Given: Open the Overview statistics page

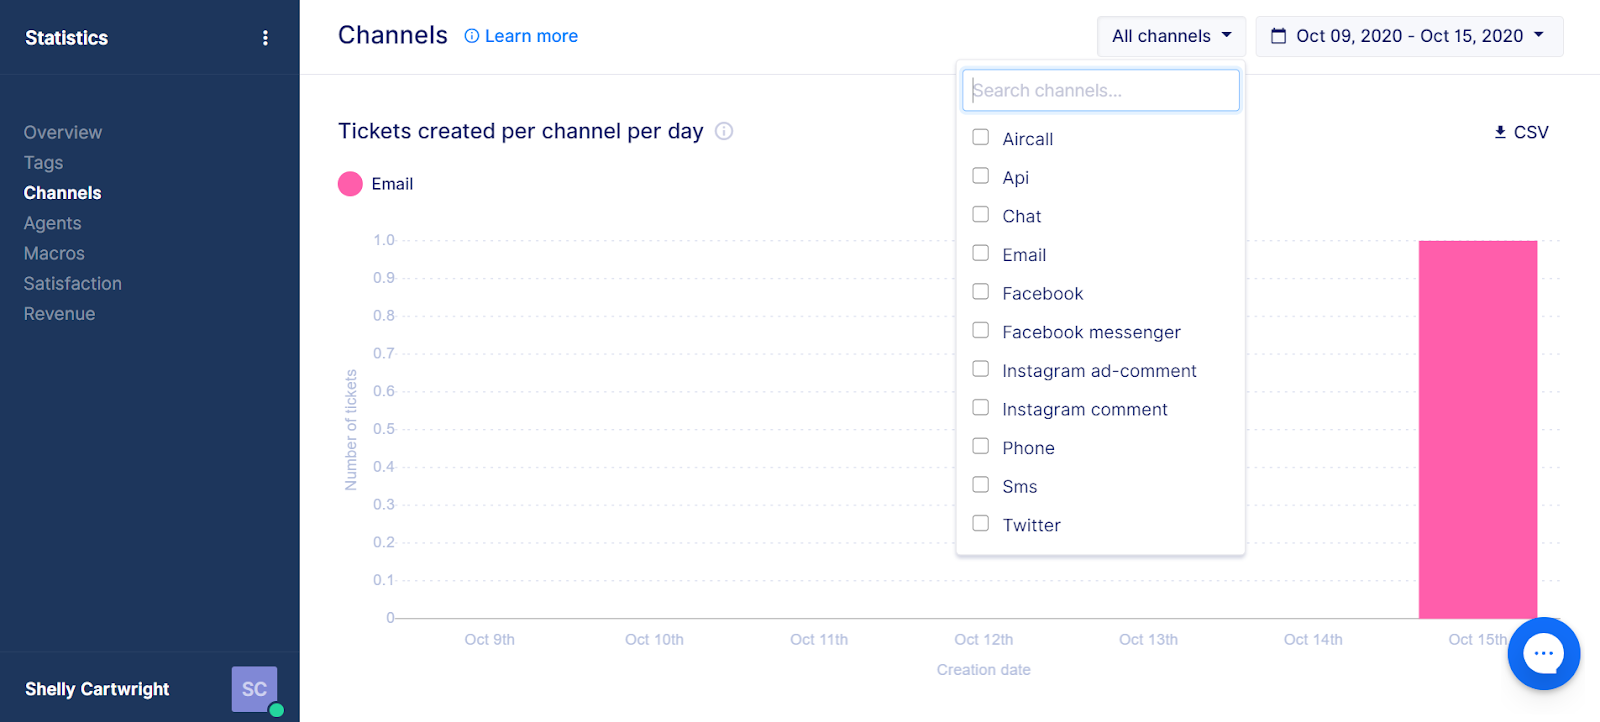Looking at the screenshot, I should (63, 132).
